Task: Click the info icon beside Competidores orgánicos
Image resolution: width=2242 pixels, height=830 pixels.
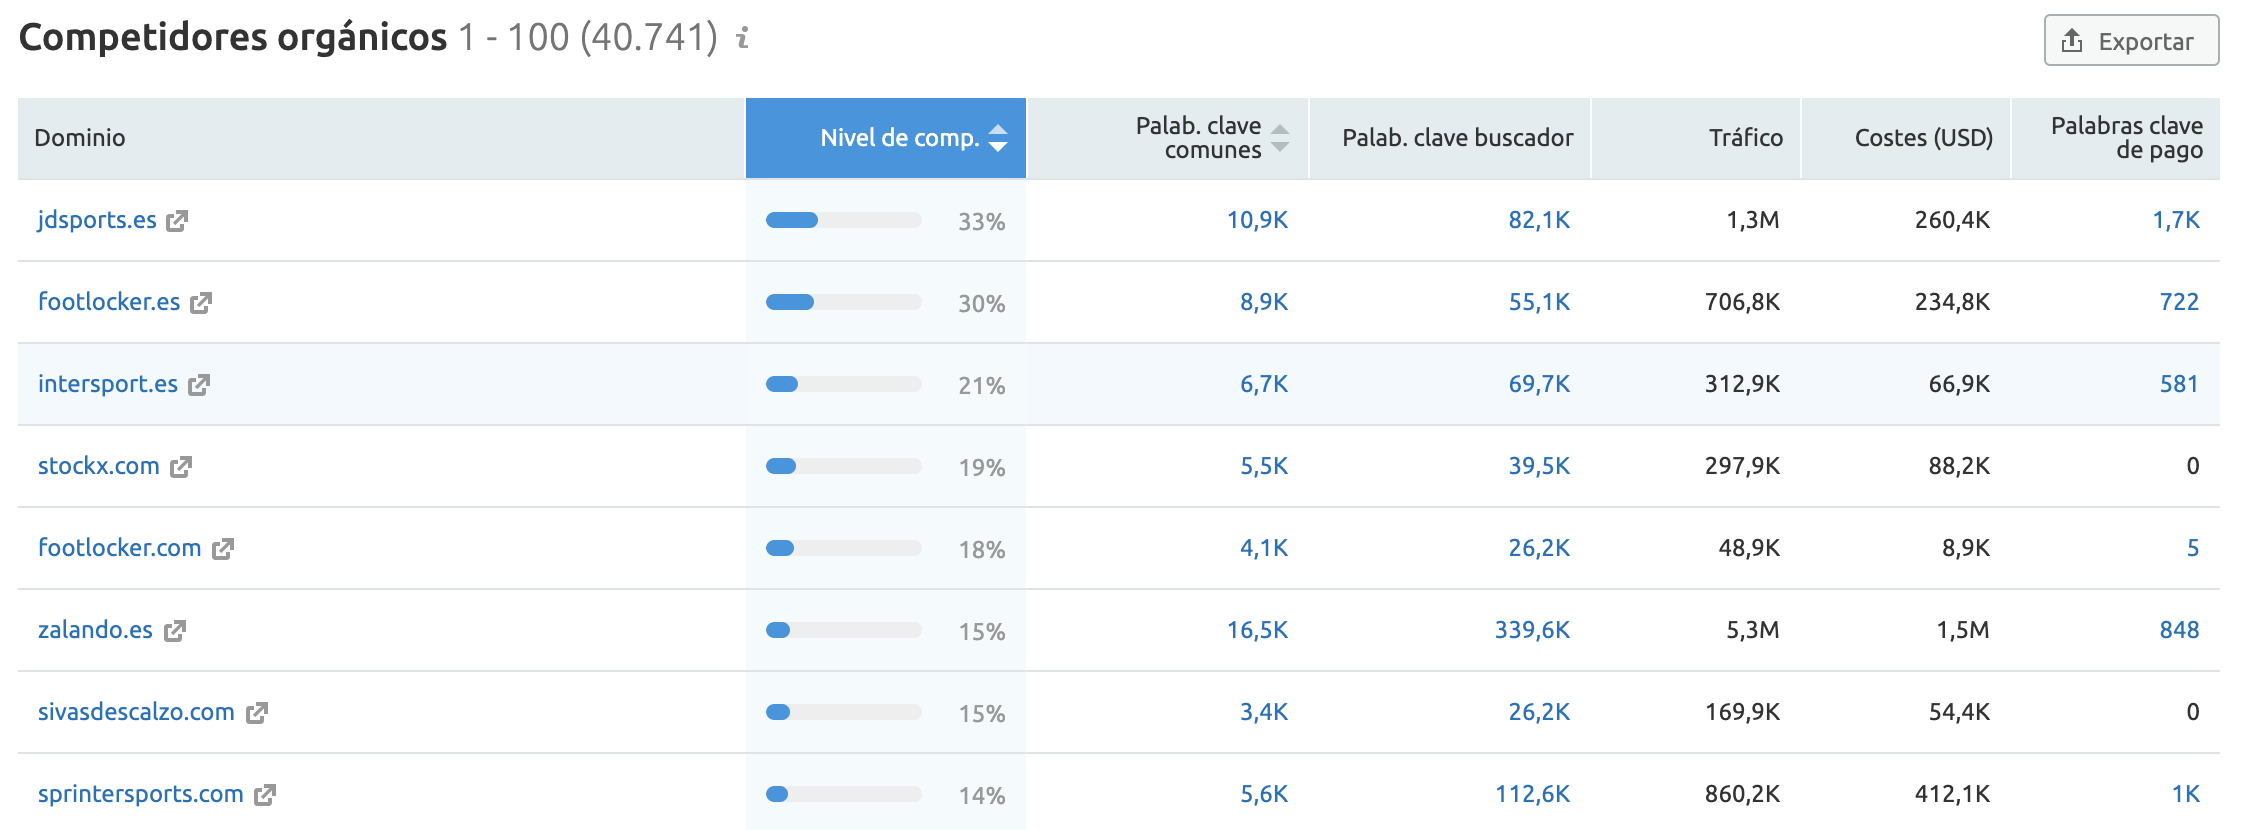Action: point(742,38)
